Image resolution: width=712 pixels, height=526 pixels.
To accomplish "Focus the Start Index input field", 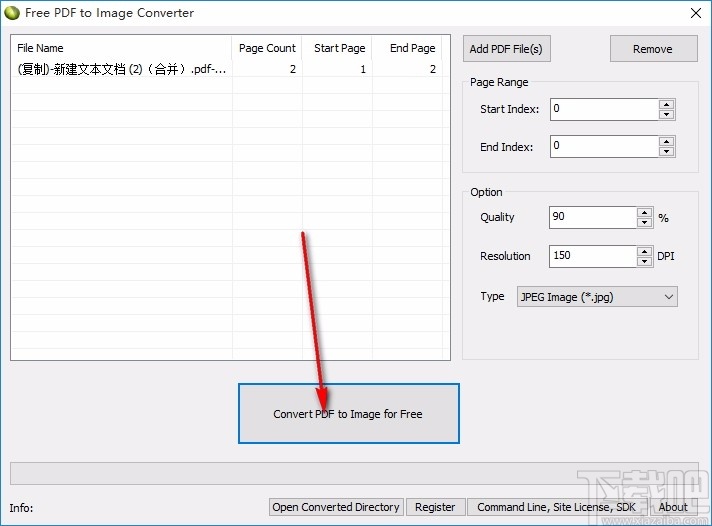I will pos(604,109).
